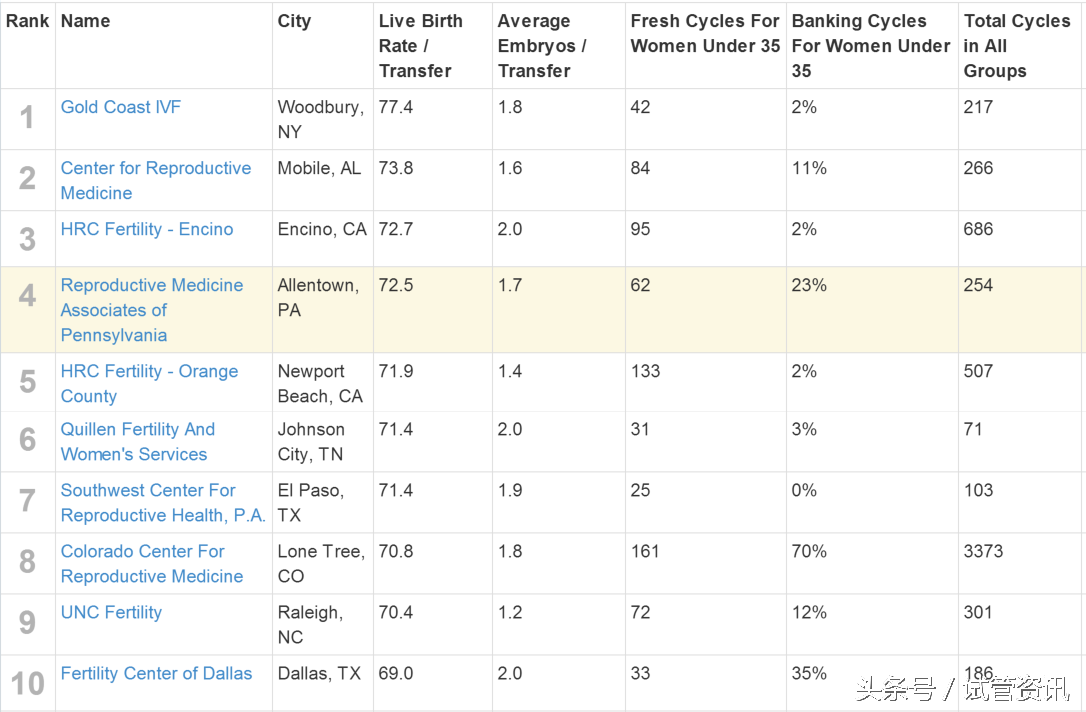The image size is (1086, 712).
Task: Open the UNC Fertility link
Action: [x=111, y=612]
